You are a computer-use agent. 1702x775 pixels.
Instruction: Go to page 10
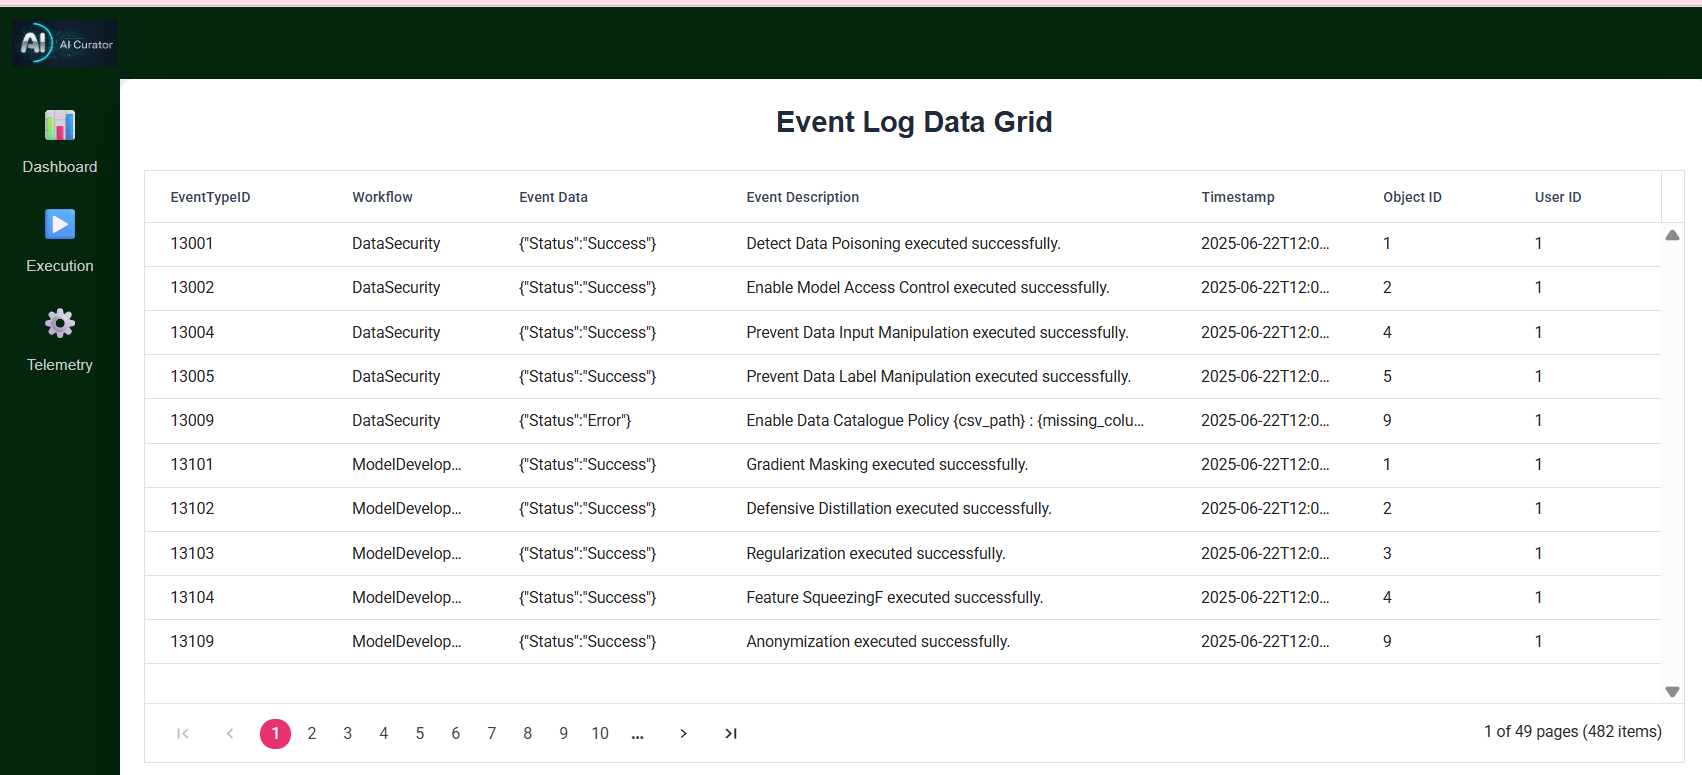(600, 733)
